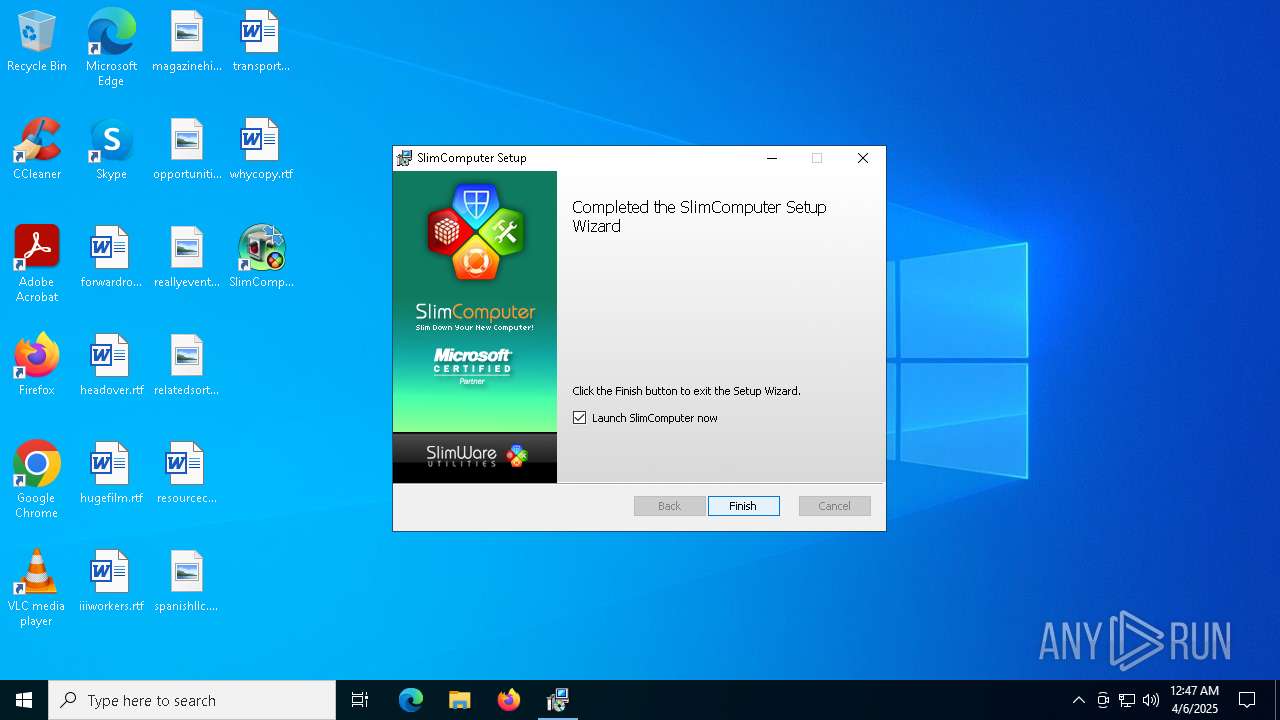This screenshot has height=720, width=1280.
Task: Select the Firefox desktop shortcut
Action: [x=37, y=365]
